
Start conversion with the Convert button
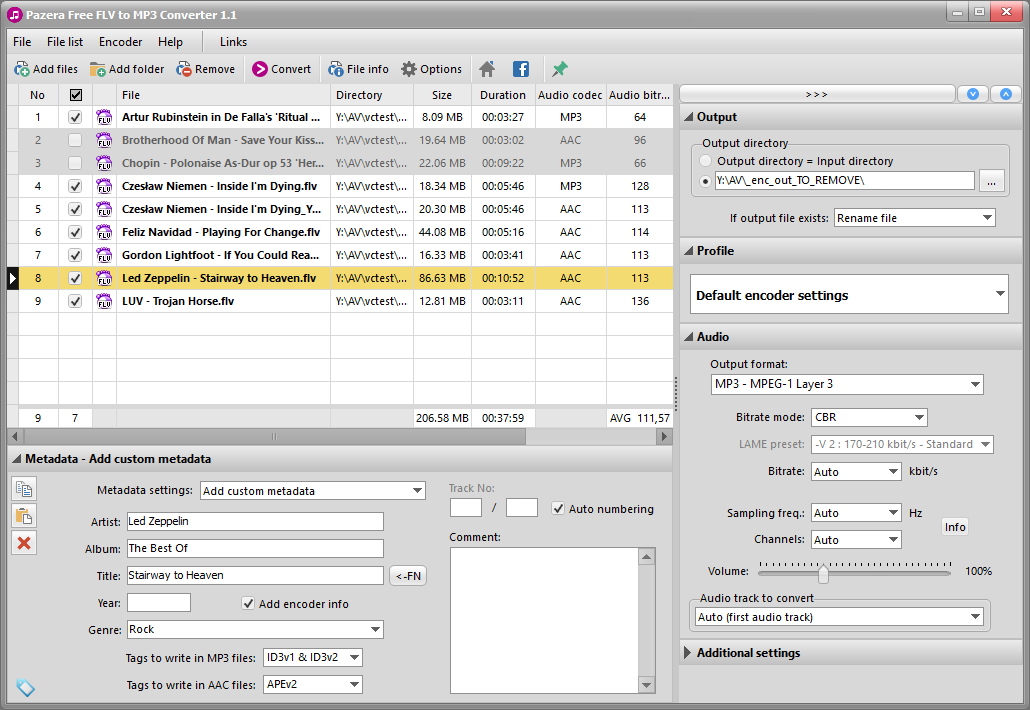282,69
